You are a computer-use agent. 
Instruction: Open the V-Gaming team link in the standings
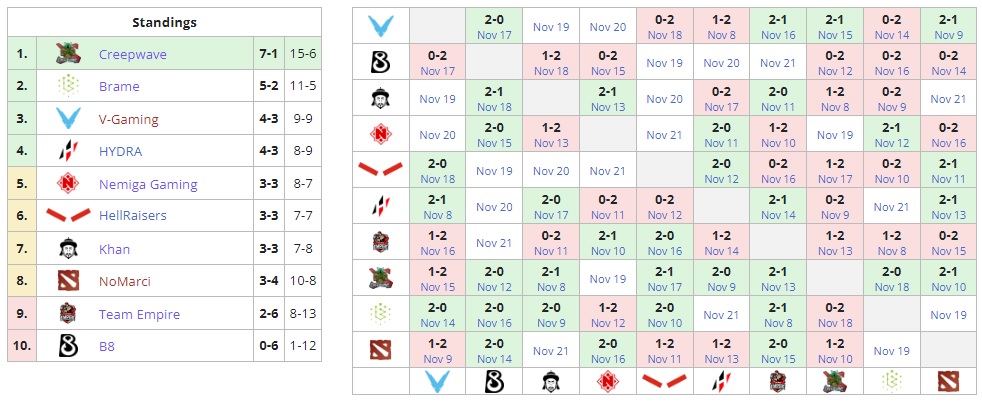coord(128,120)
